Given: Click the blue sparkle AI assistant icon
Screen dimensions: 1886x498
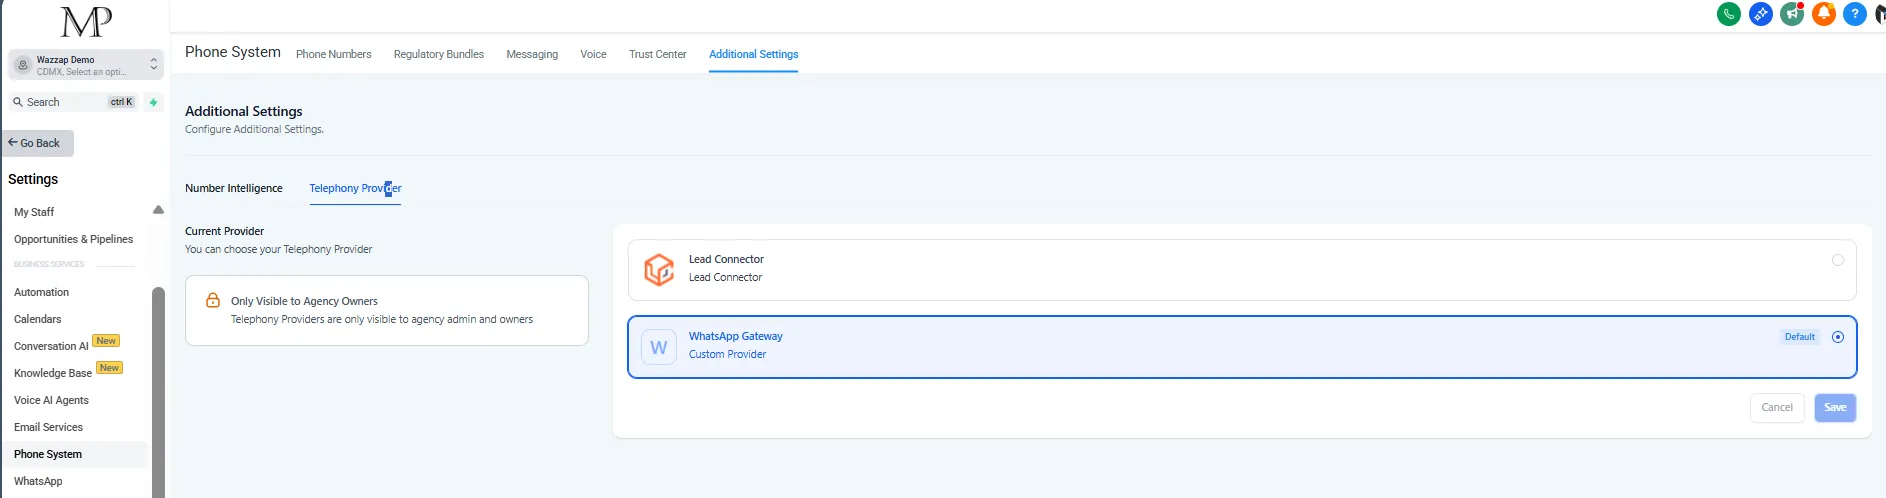Looking at the screenshot, I should tap(1760, 14).
